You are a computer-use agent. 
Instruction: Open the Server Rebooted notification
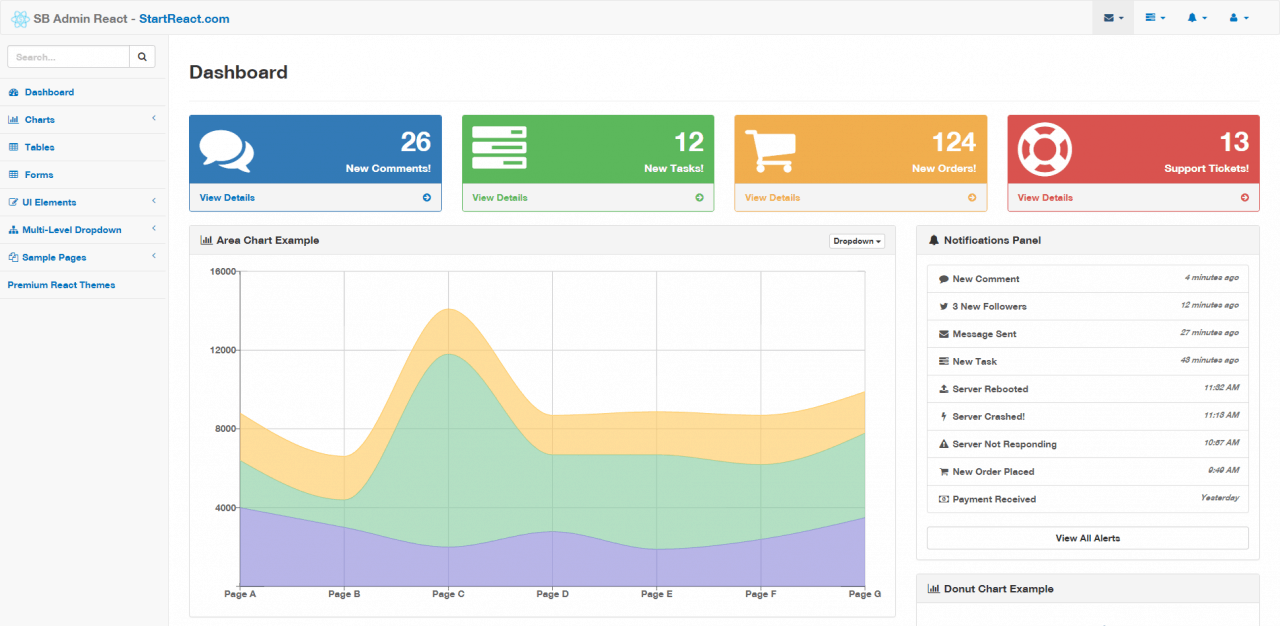(x=1088, y=389)
